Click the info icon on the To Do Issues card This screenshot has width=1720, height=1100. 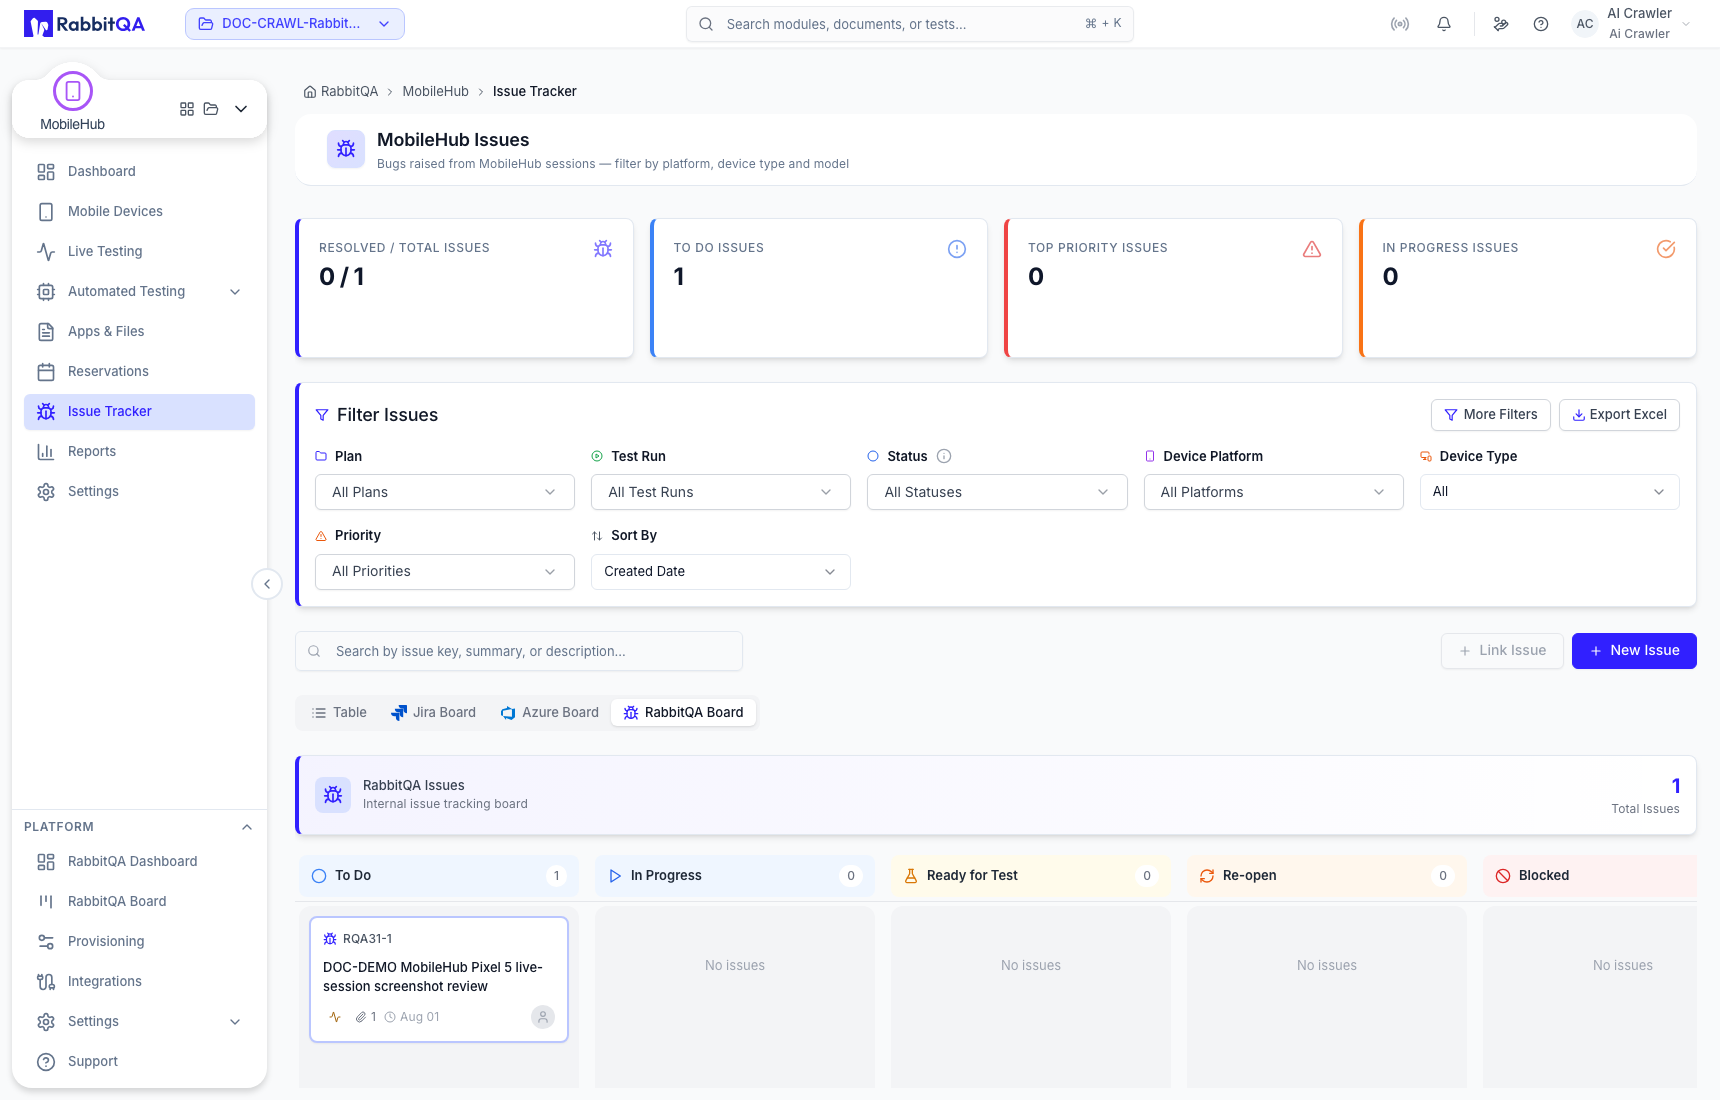[x=957, y=249]
